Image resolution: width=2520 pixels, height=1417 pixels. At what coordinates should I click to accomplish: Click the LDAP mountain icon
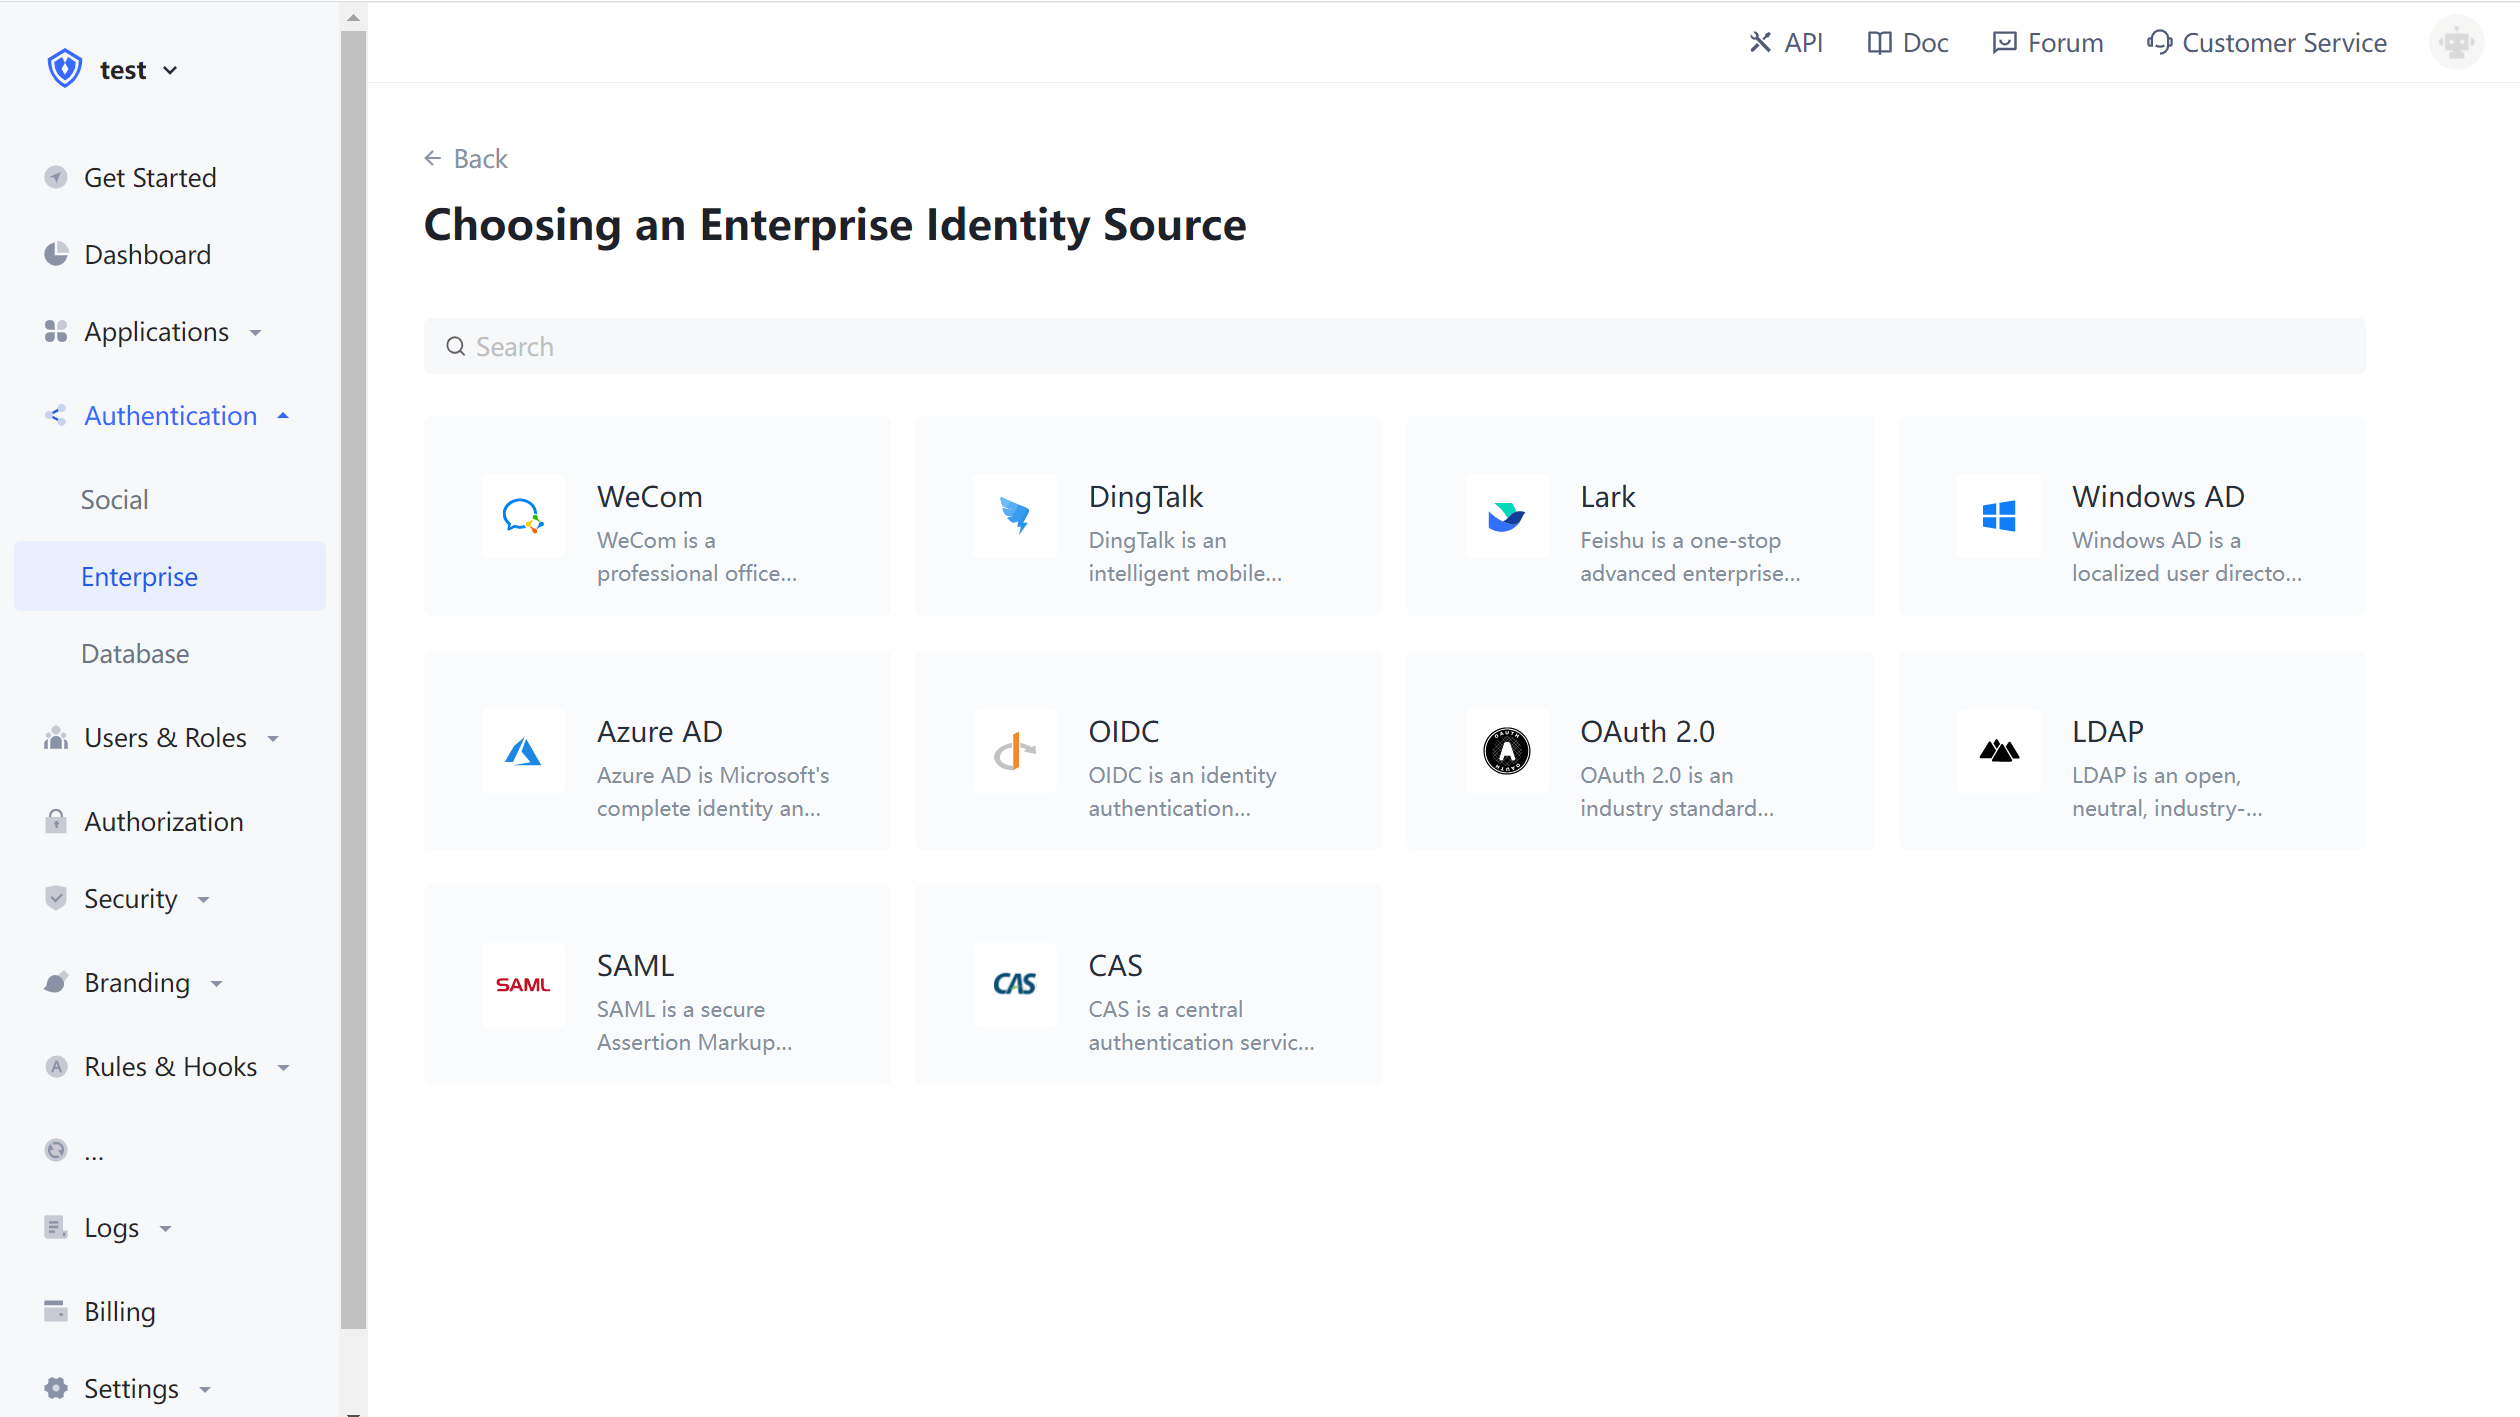[1998, 751]
